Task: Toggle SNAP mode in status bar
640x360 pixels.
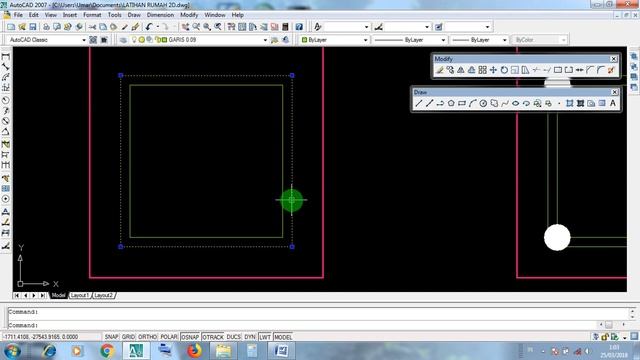Action: pos(111,337)
